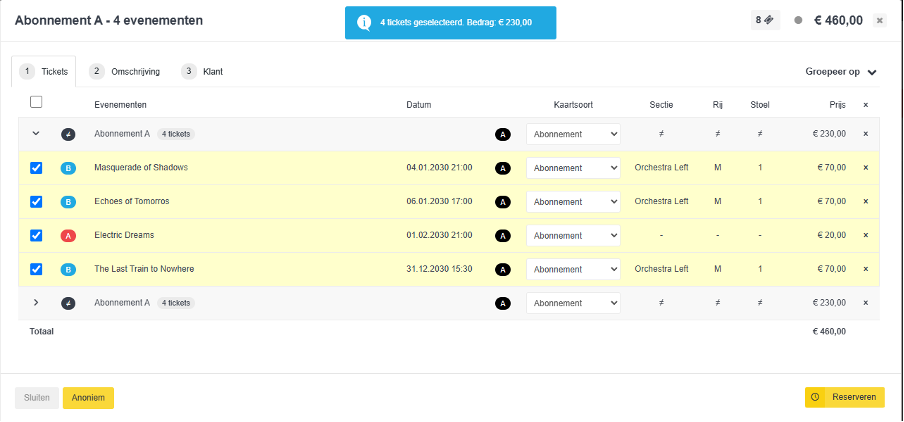Remove Echoes of Tomorros ticket with its × icon
The image size is (904, 422).
(865, 201)
